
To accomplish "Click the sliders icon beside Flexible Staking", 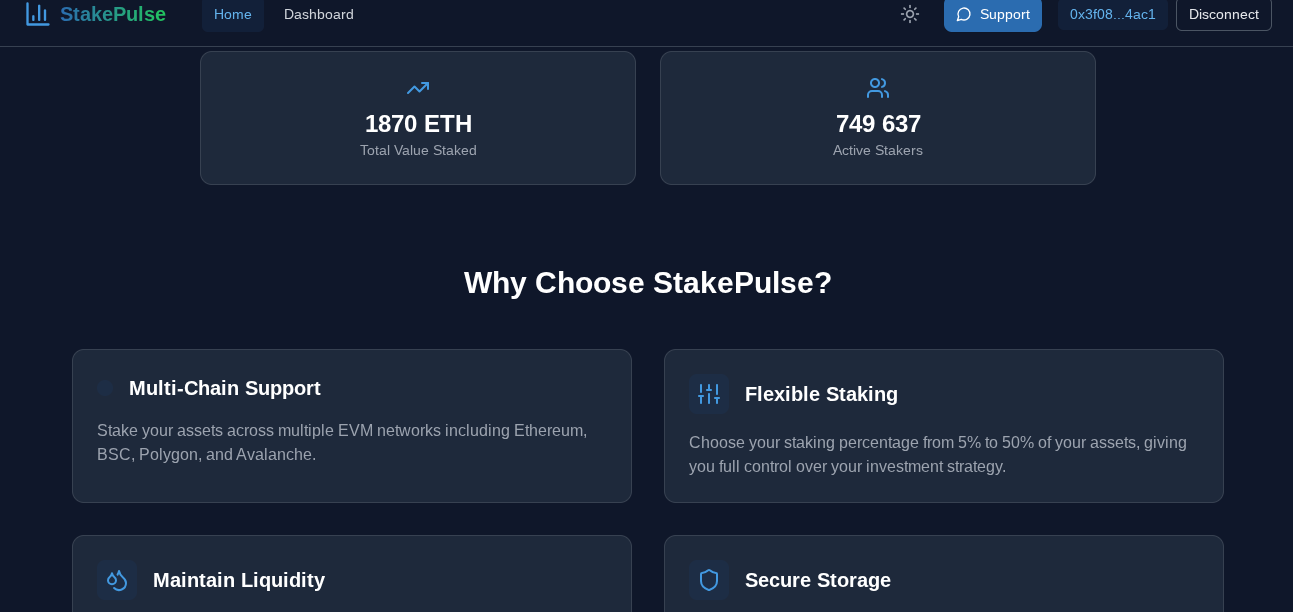I will [709, 394].
